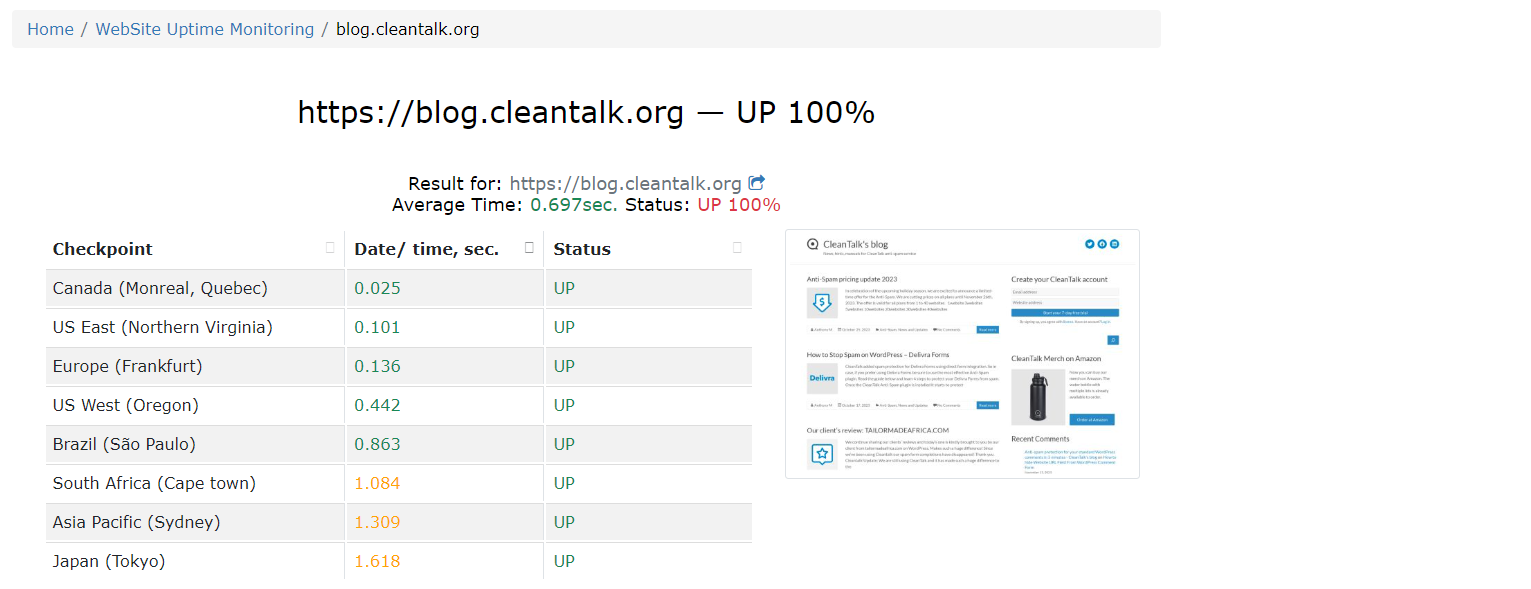Image resolution: width=1531 pixels, height=589 pixels.
Task: Select the Brazil (São Paulo) checkpoint row
Action: (x=124, y=444)
